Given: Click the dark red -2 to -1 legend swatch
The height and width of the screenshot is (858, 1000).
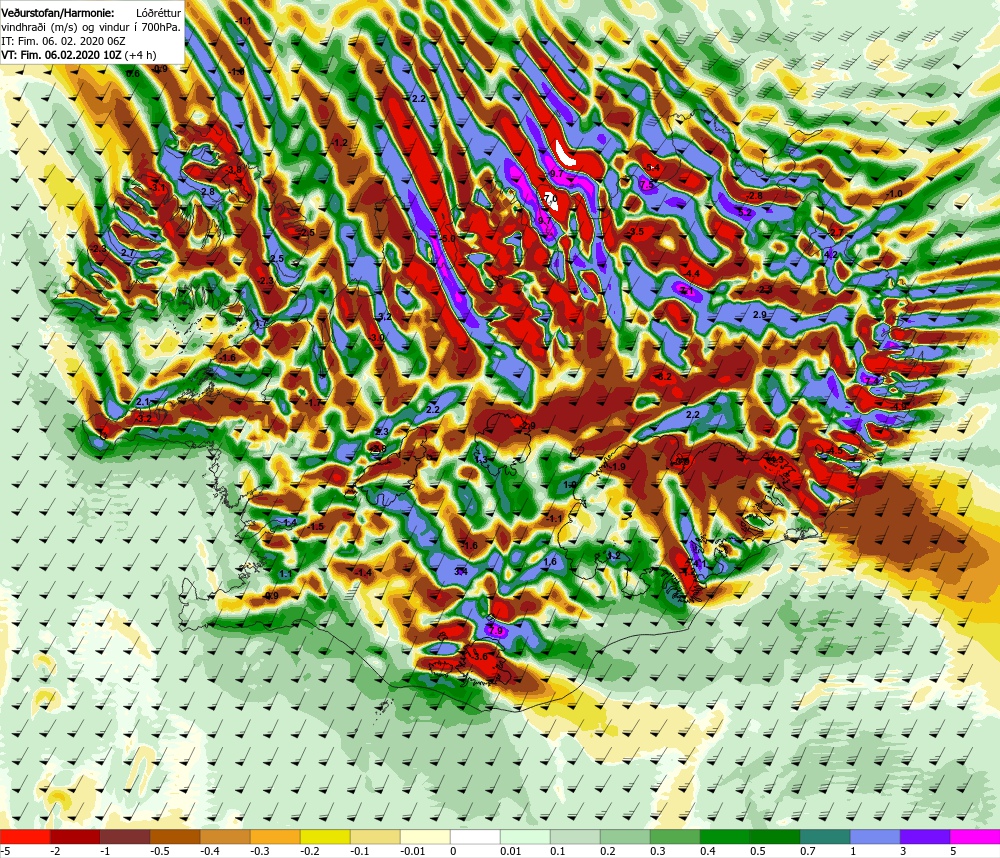Looking at the screenshot, I should coord(75,837).
